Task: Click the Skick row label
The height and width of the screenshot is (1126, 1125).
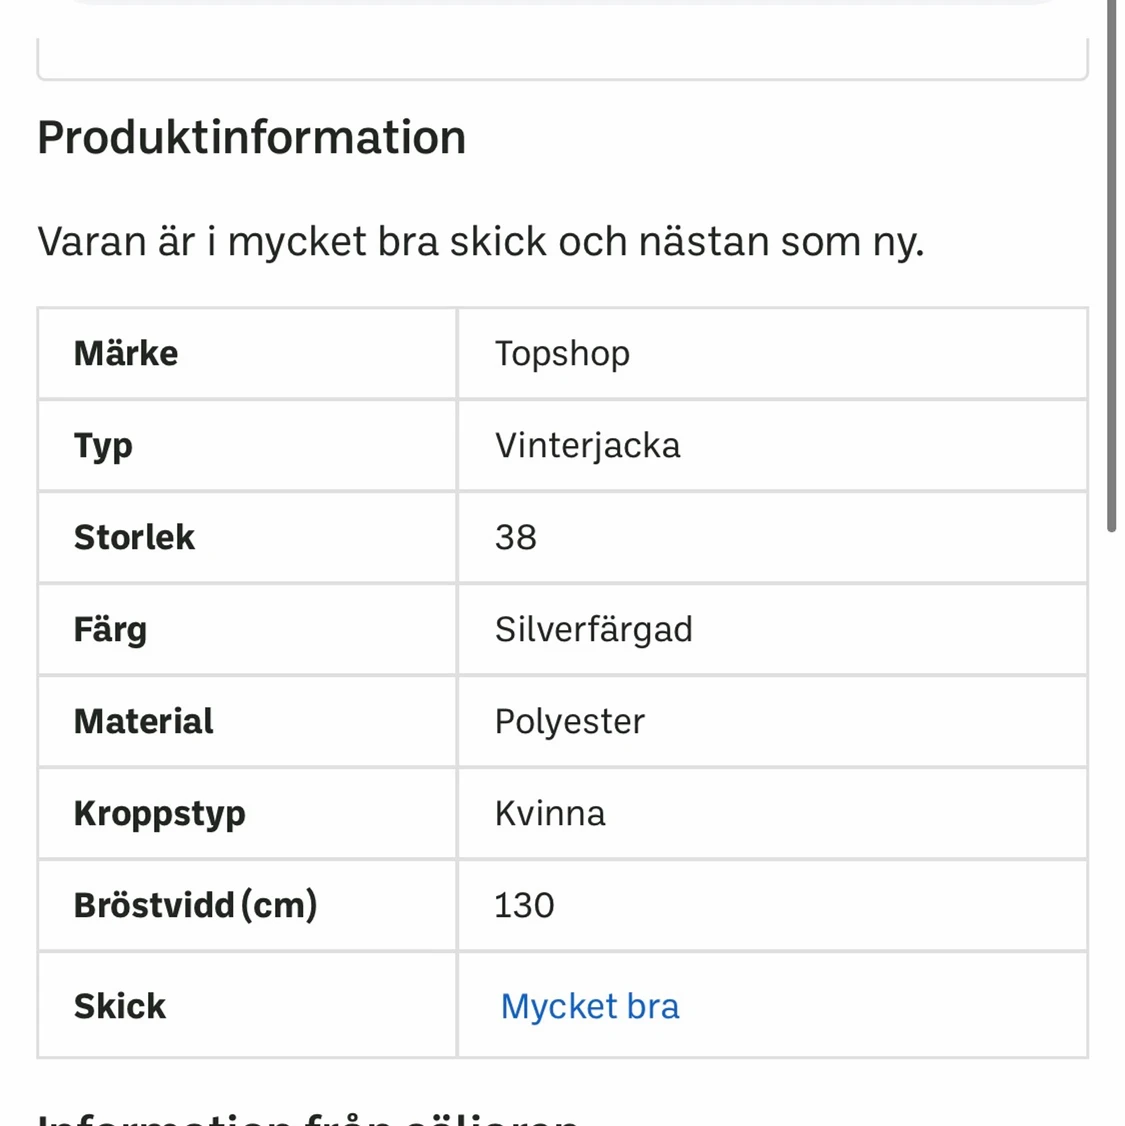Action: point(119,1005)
